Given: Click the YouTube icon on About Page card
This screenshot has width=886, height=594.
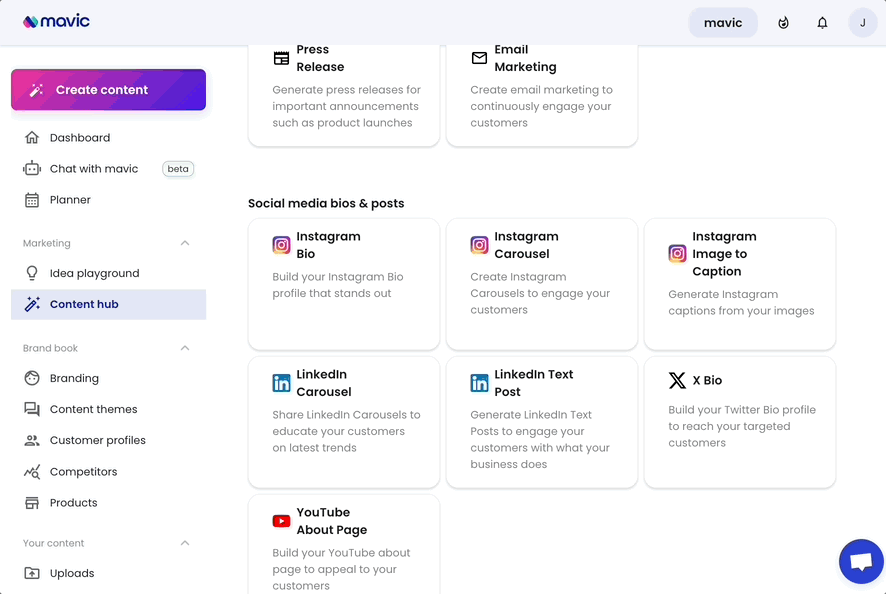Looking at the screenshot, I should [x=281, y=521].
